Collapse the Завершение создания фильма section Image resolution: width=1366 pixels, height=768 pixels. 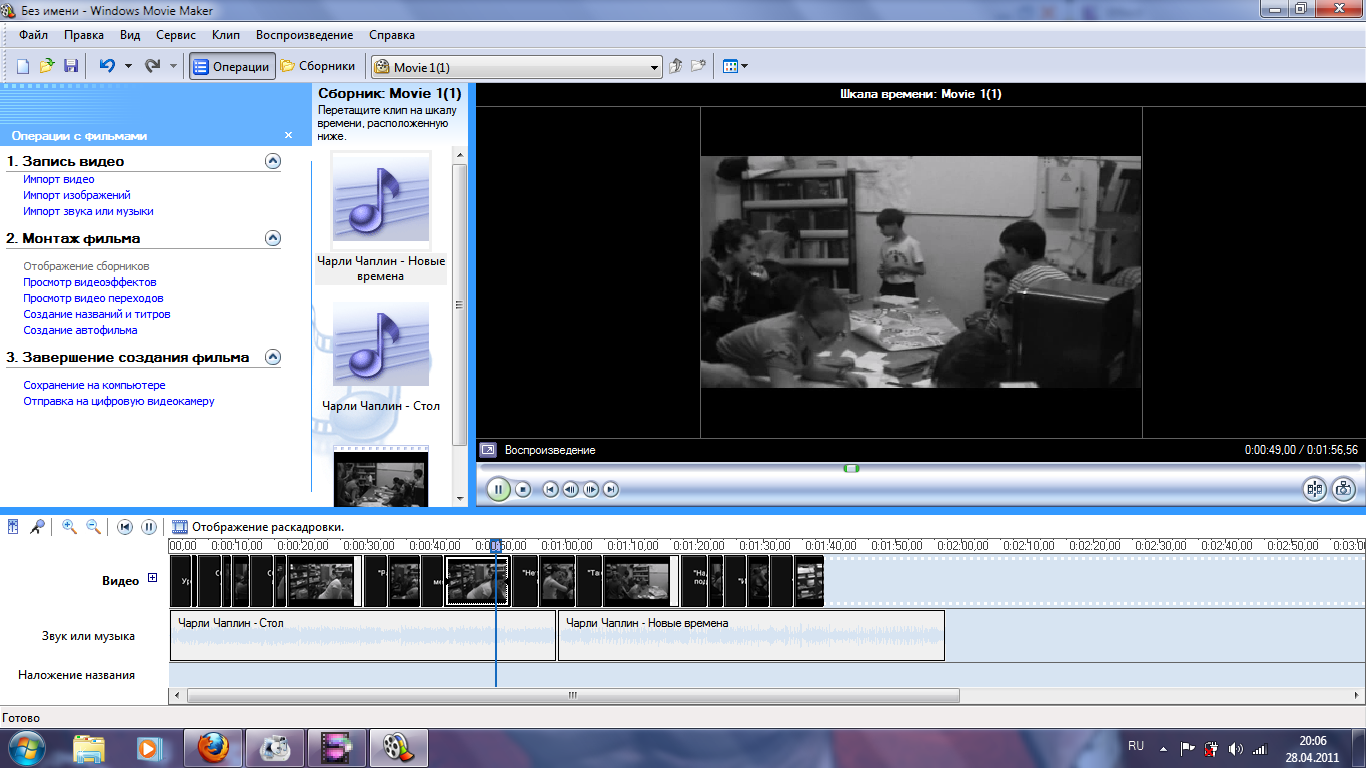click(x=273, y=357)
